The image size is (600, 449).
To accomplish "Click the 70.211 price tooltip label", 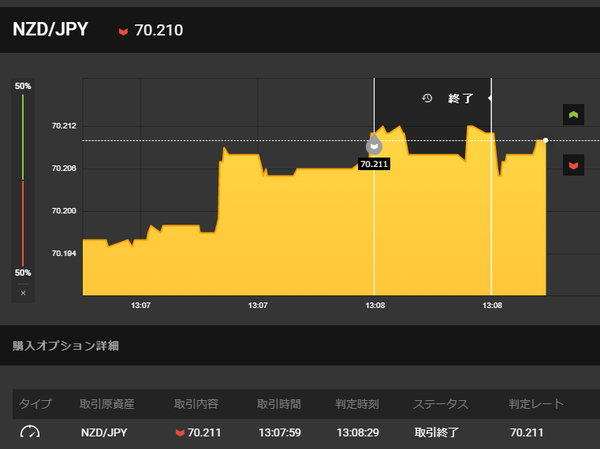I will 374,164.
